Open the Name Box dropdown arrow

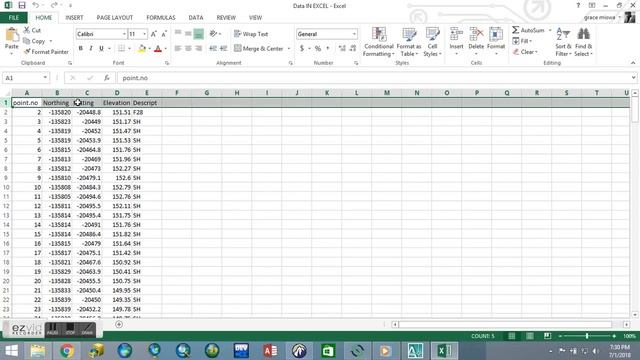45,78
